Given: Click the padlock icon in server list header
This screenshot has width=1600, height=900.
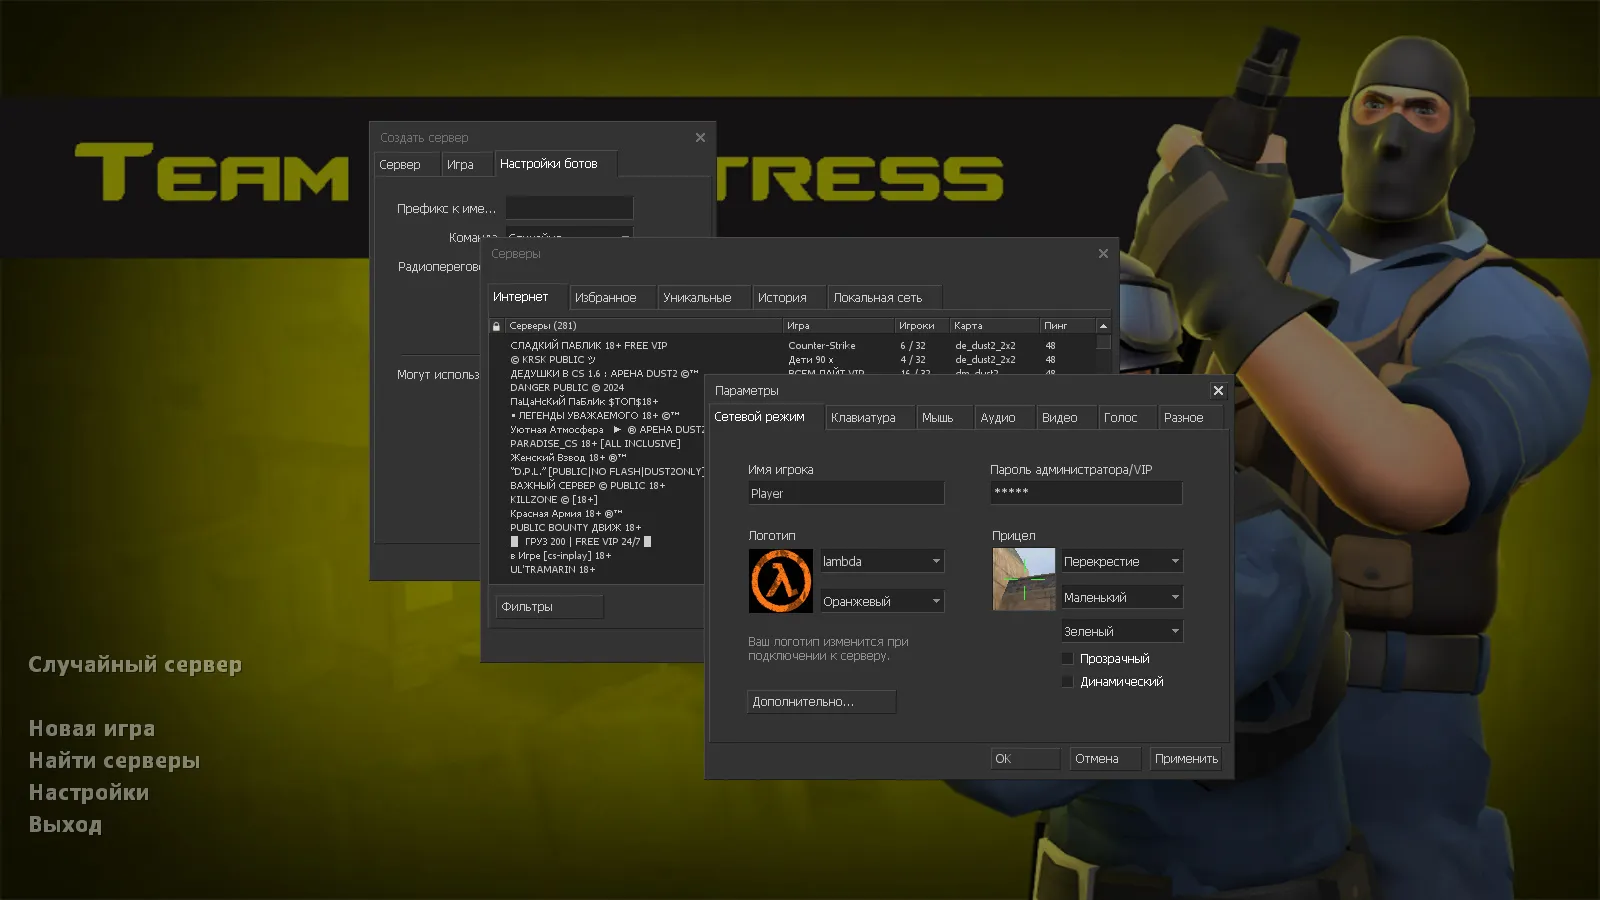Looking at the screenshot, I should (497, 325).
